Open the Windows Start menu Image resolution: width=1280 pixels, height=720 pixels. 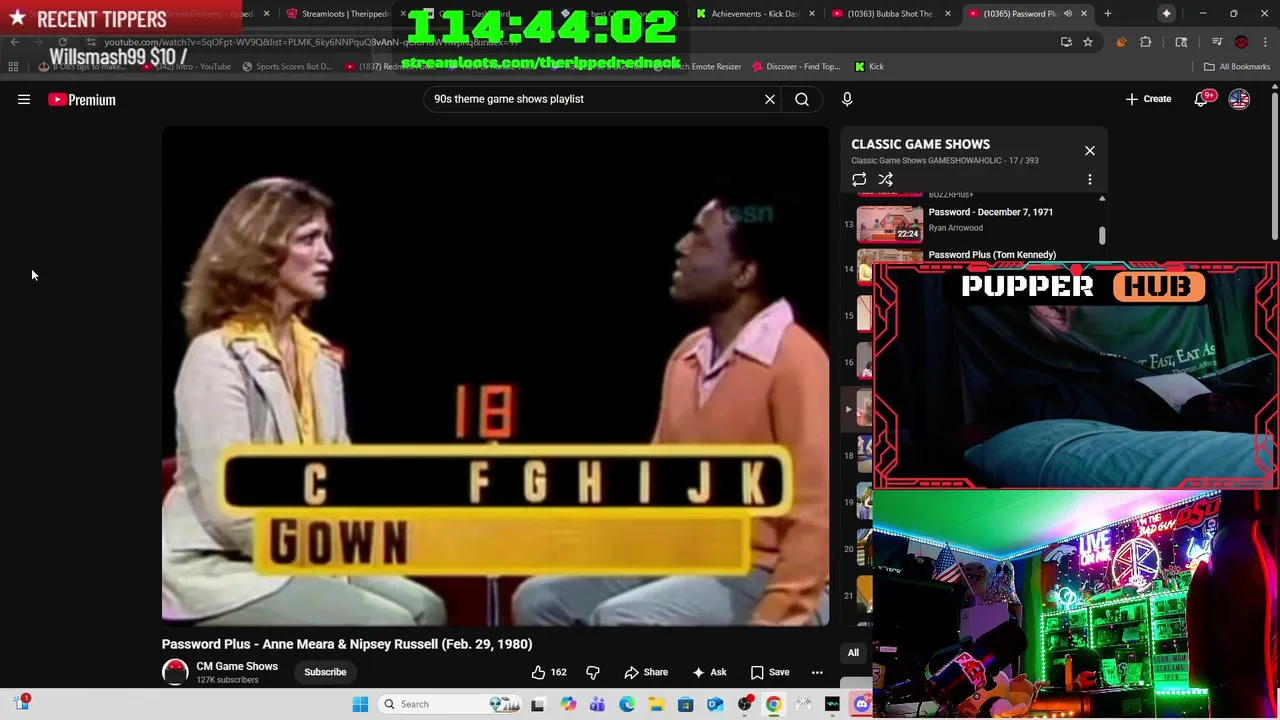(x=360, y=704)
